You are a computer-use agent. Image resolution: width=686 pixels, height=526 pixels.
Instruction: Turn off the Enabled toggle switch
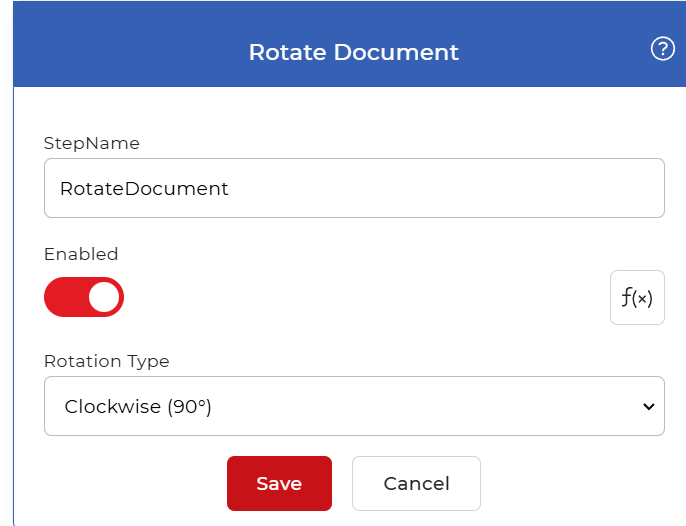click(84, 297)
